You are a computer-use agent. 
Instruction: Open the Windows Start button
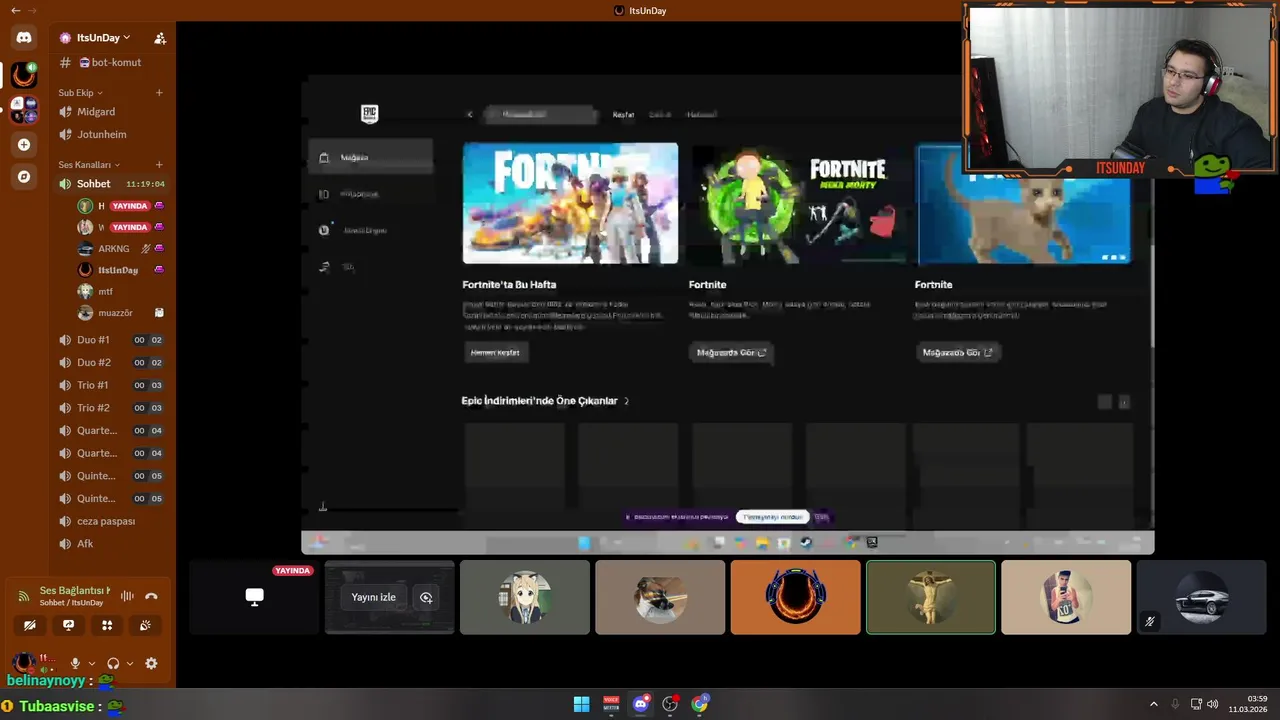581,704
